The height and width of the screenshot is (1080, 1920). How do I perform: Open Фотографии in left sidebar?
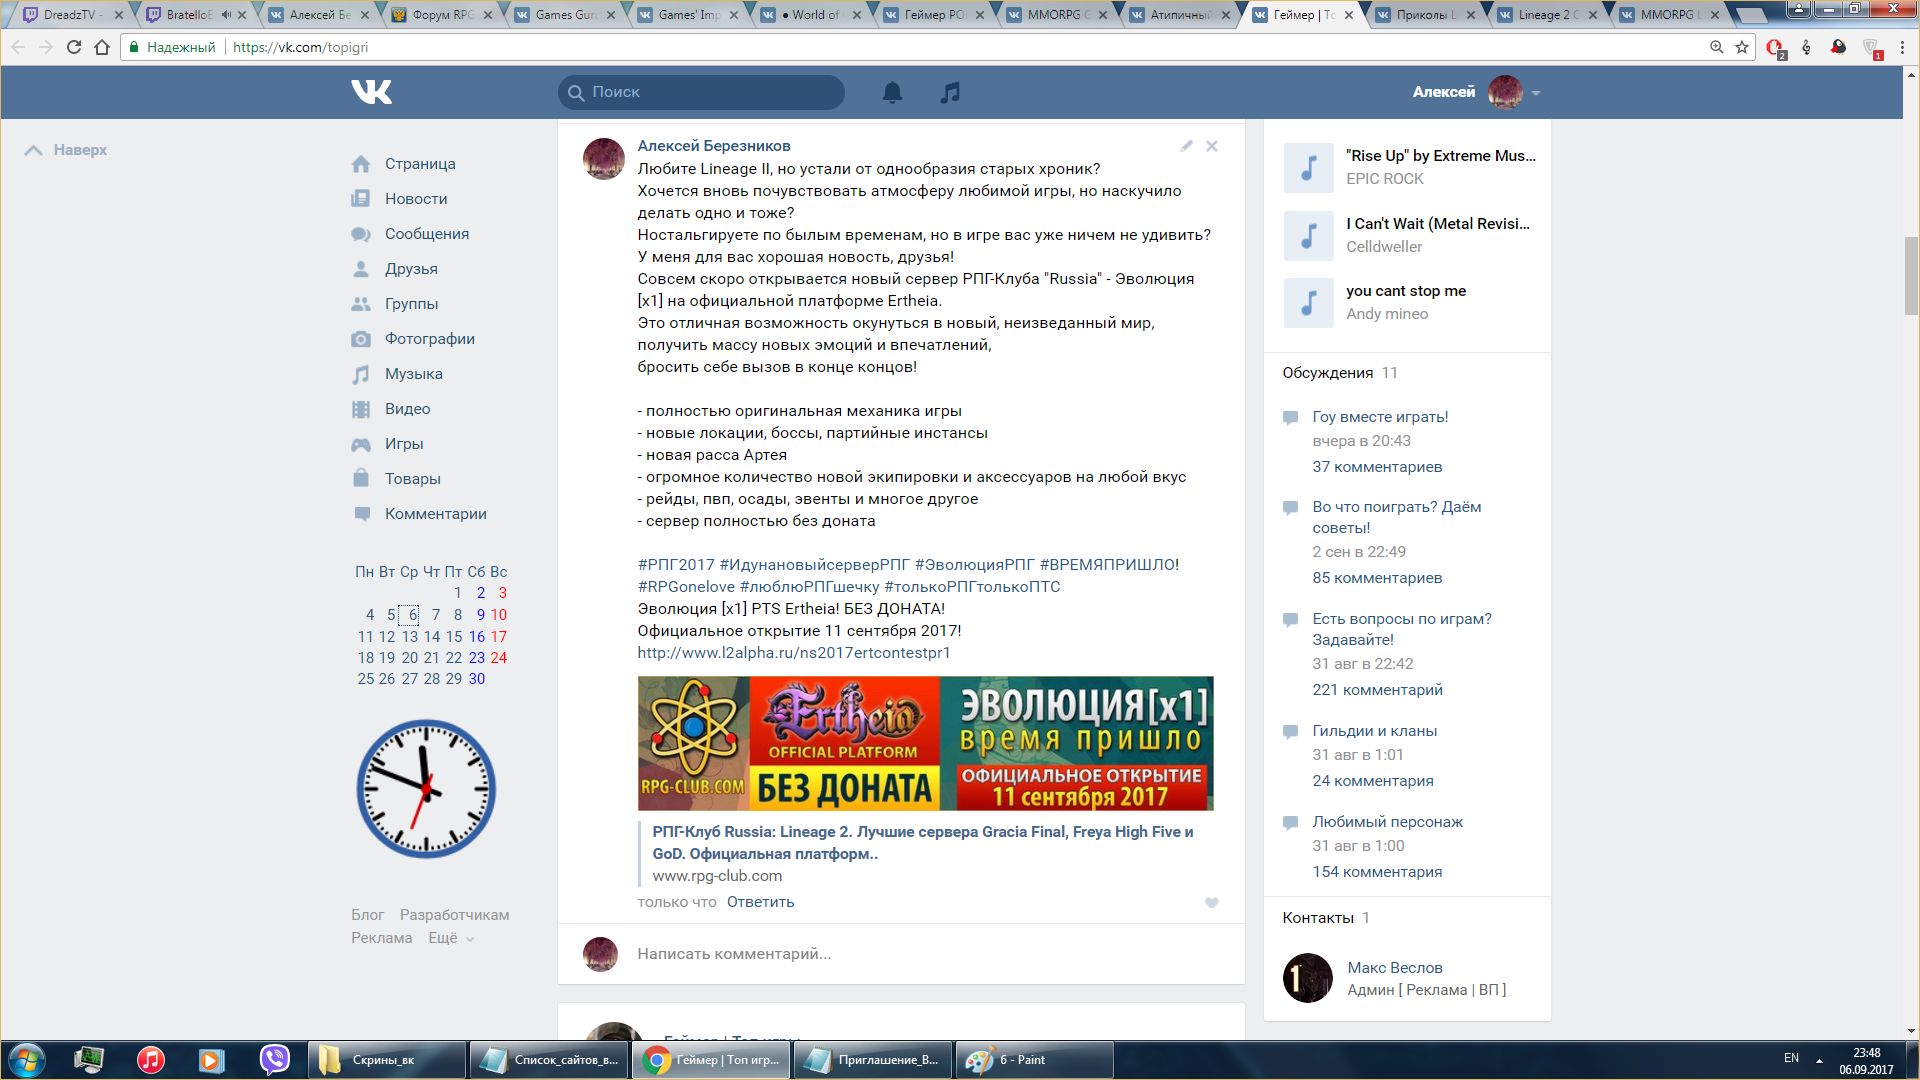point(430,339)
